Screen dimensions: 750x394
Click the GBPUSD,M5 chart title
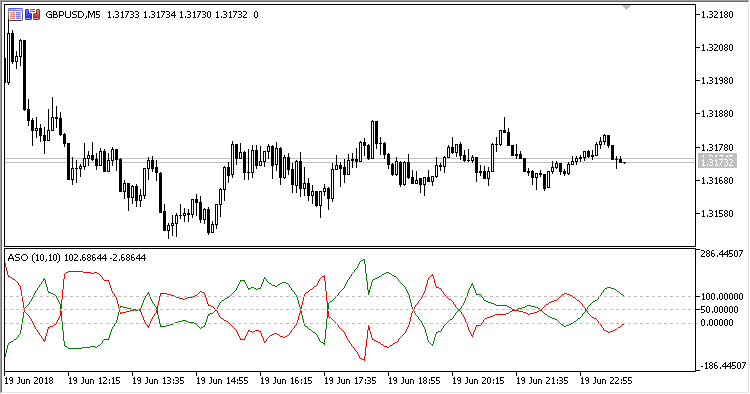coord(73,15)
